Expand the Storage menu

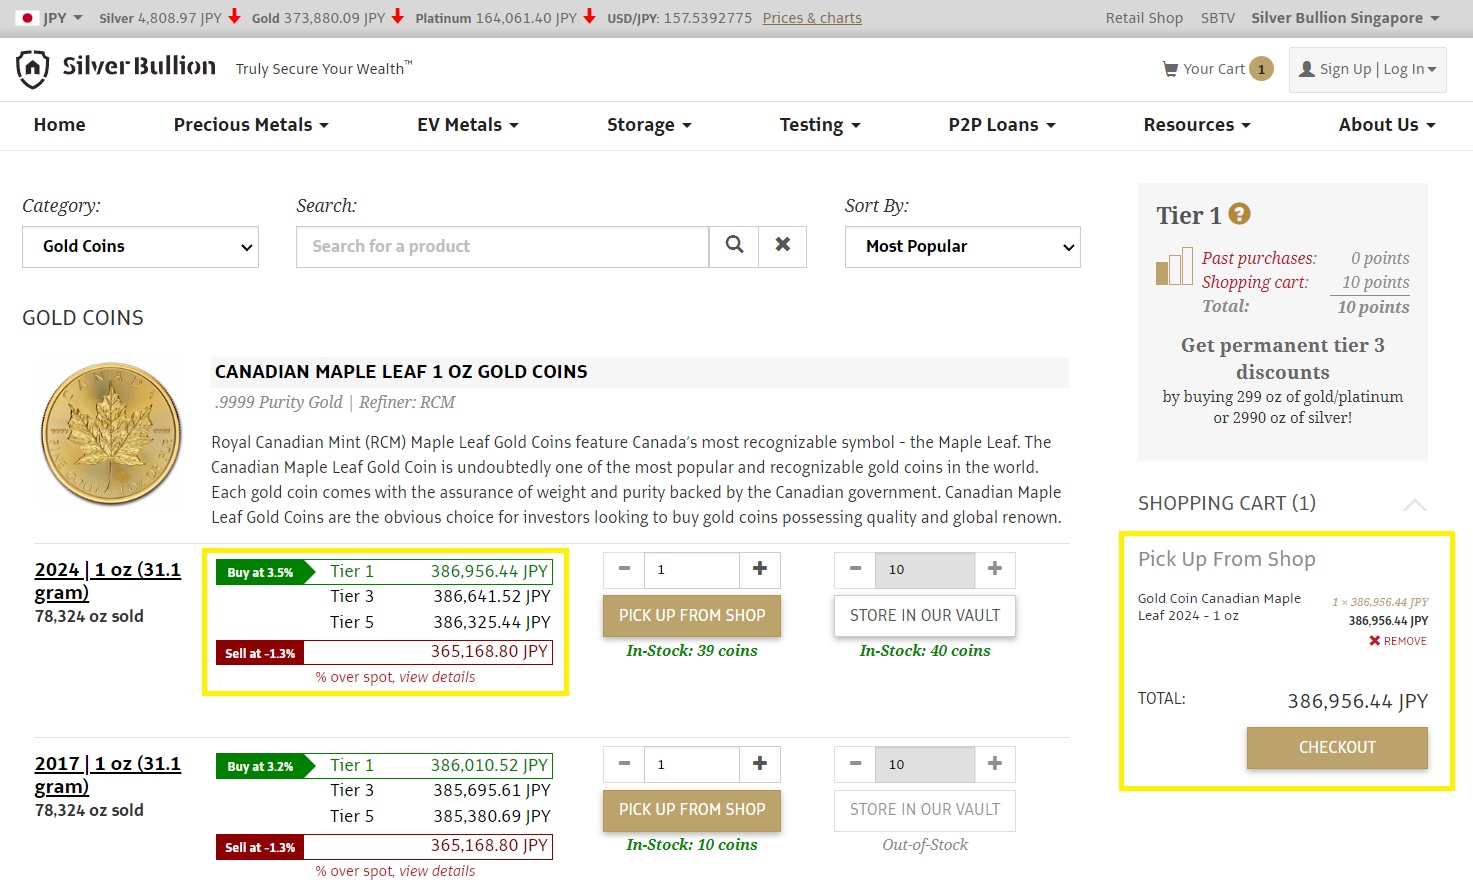point(649,125)
